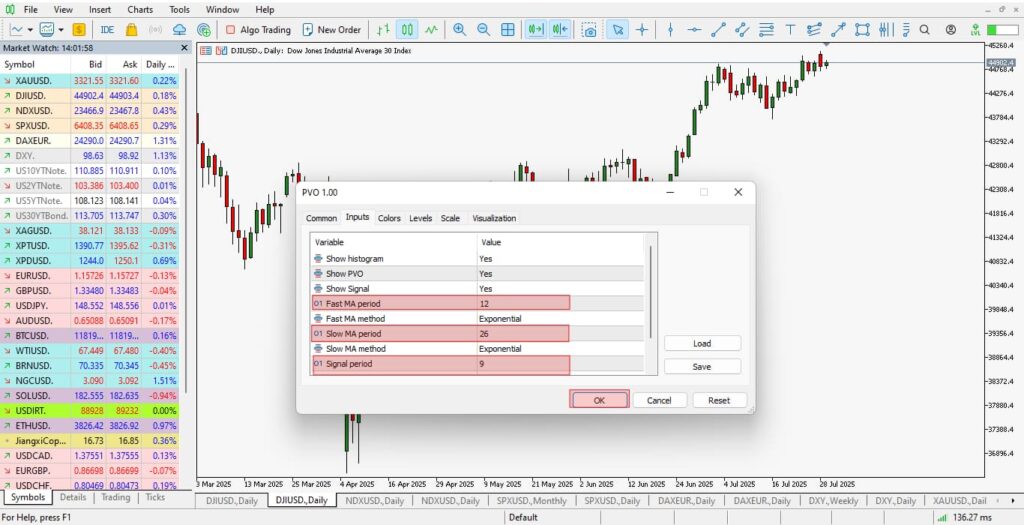Select the crosshair tool
This screenshot has width=1024, height=525.
click(642, 29)
